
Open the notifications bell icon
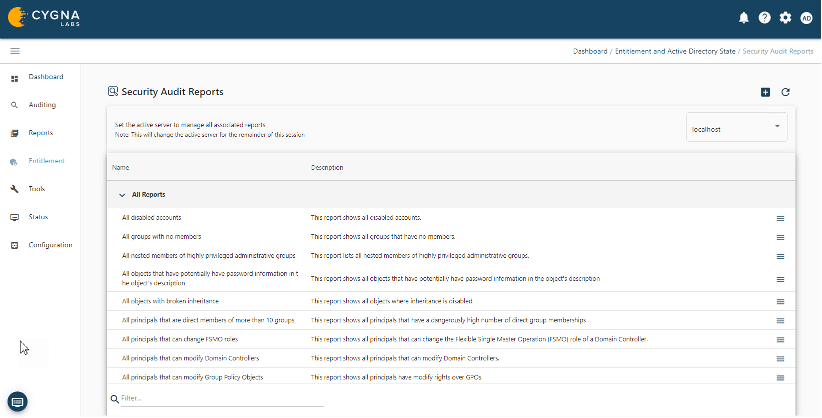[x=744, y=18]
